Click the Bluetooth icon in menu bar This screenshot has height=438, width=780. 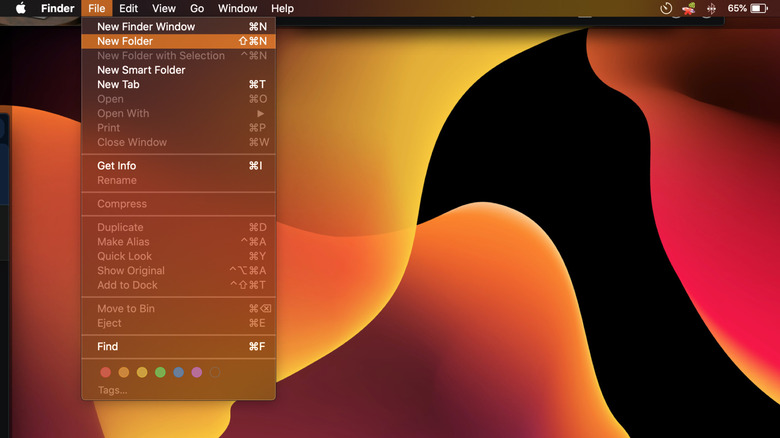click(711, 8)
